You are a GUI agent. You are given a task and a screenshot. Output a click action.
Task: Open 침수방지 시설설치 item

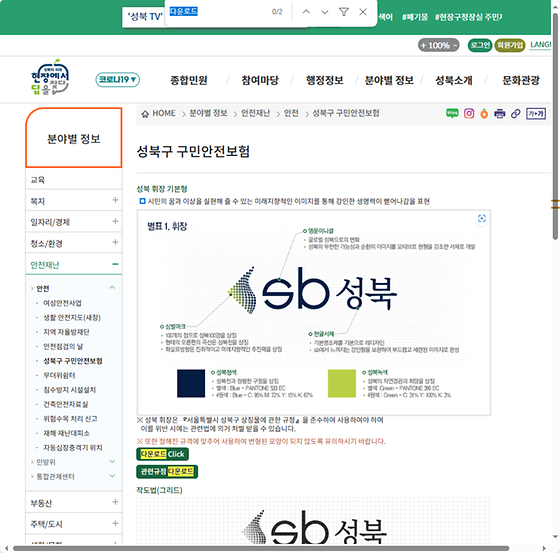pos(69,390)
